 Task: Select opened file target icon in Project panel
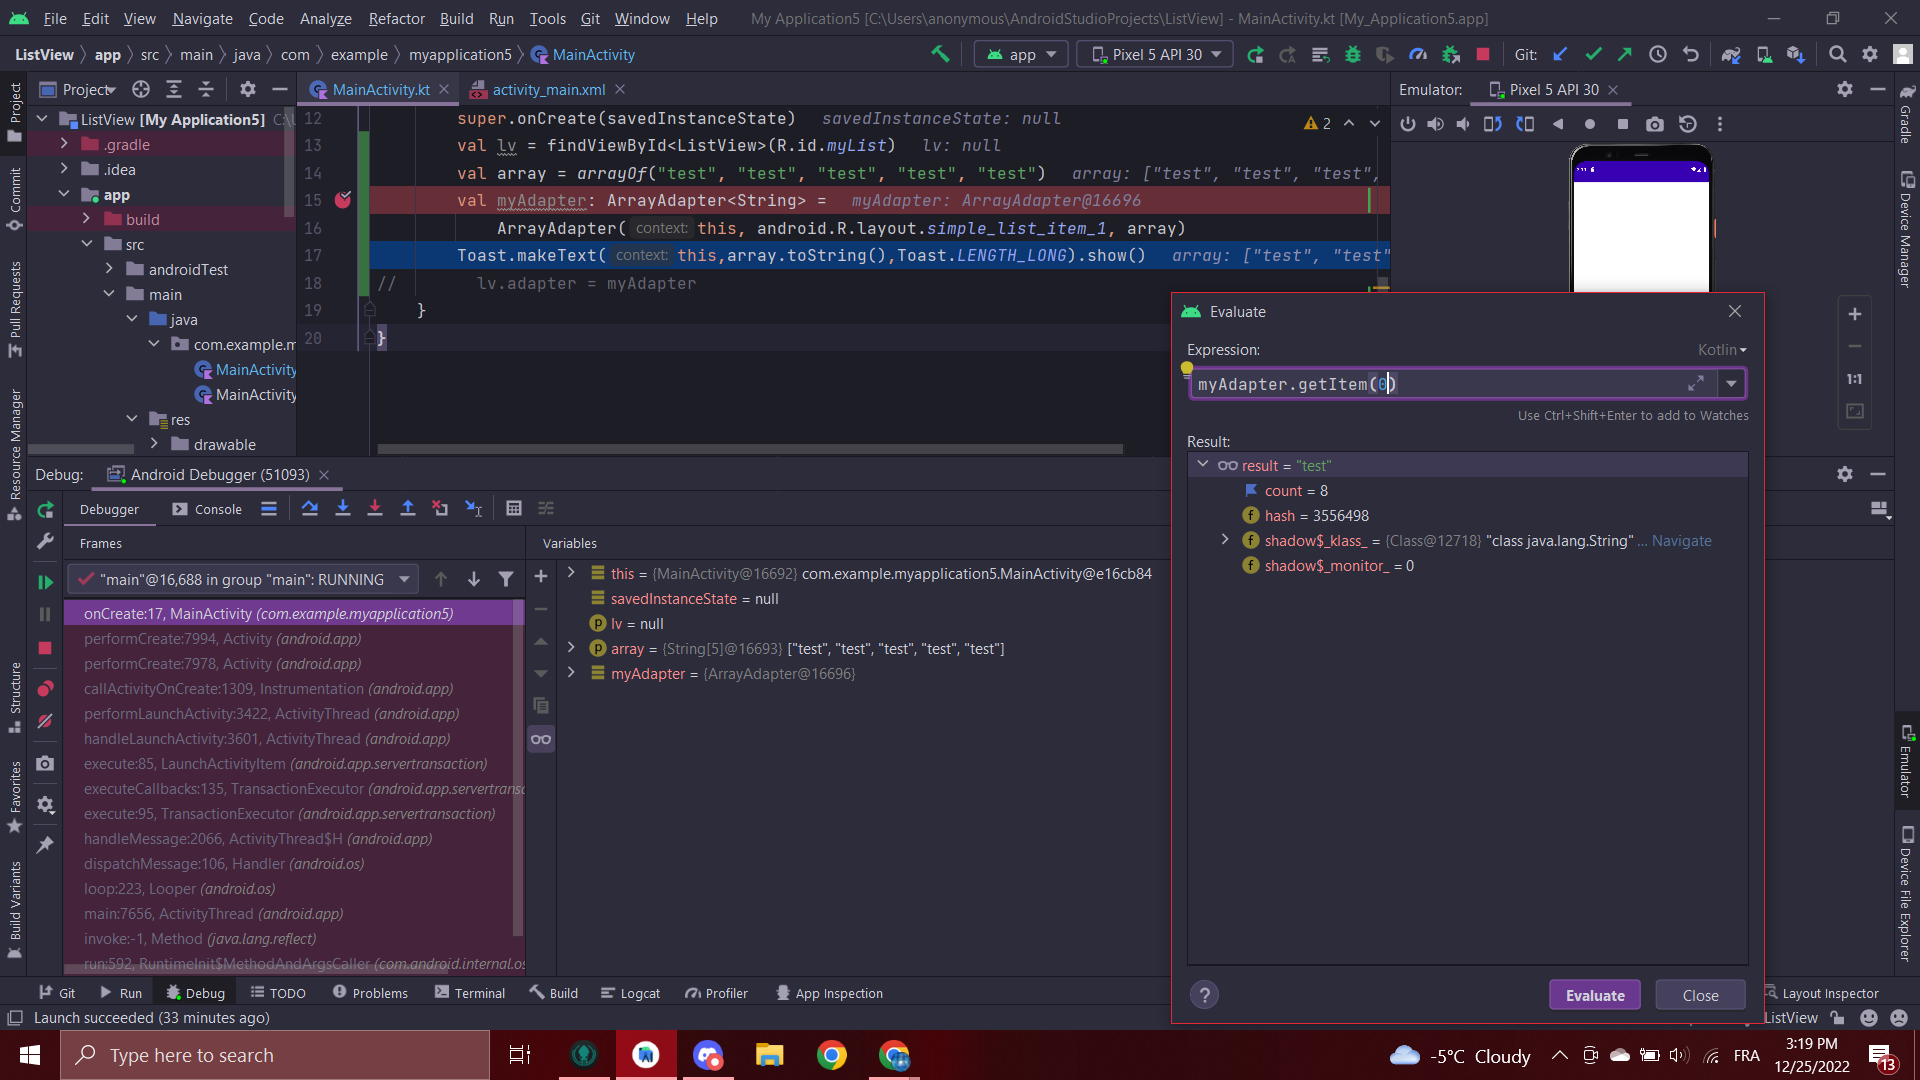pos(141,89)
